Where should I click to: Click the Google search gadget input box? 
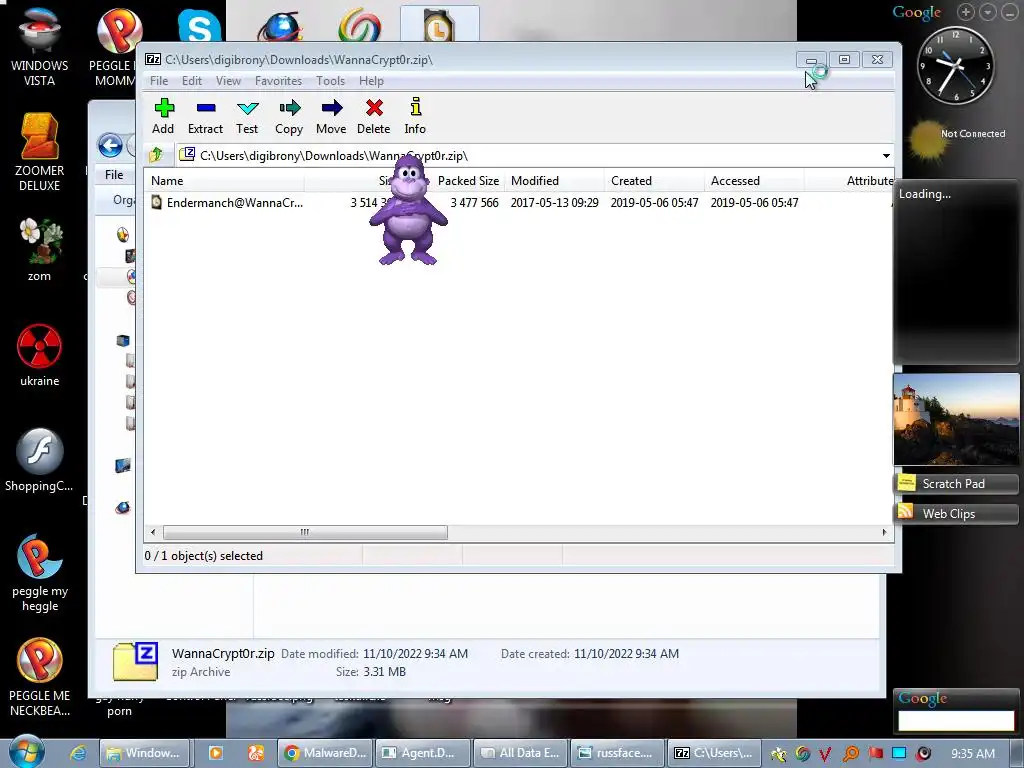point(956,720)
